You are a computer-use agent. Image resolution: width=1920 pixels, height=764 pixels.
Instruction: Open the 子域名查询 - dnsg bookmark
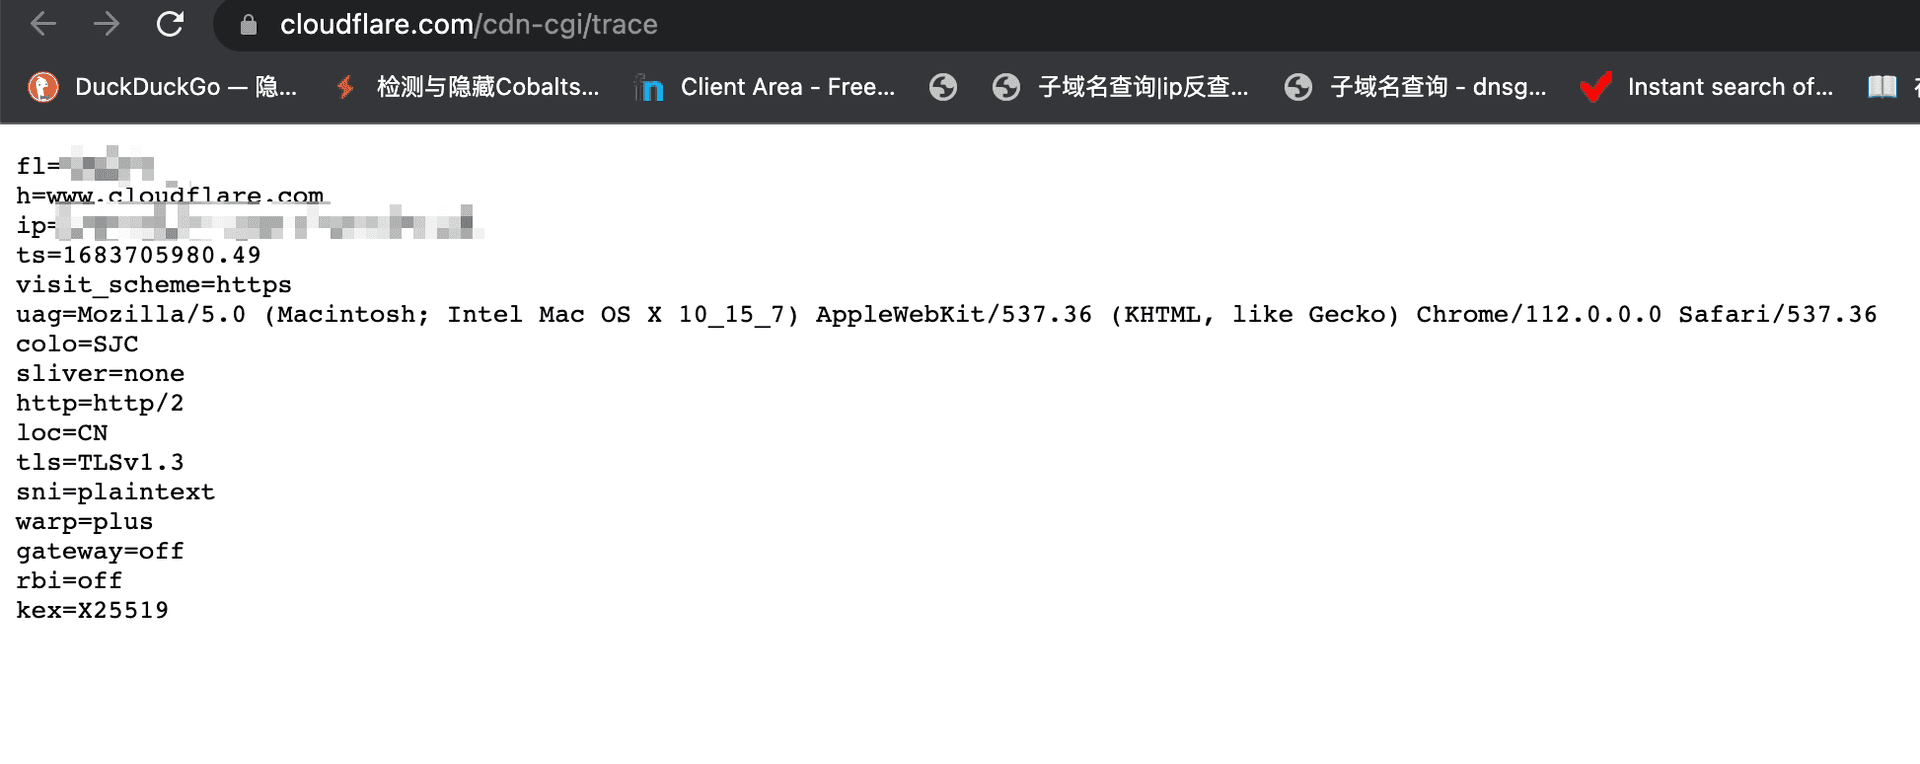pyautogui.click(x=1415, y=88)
